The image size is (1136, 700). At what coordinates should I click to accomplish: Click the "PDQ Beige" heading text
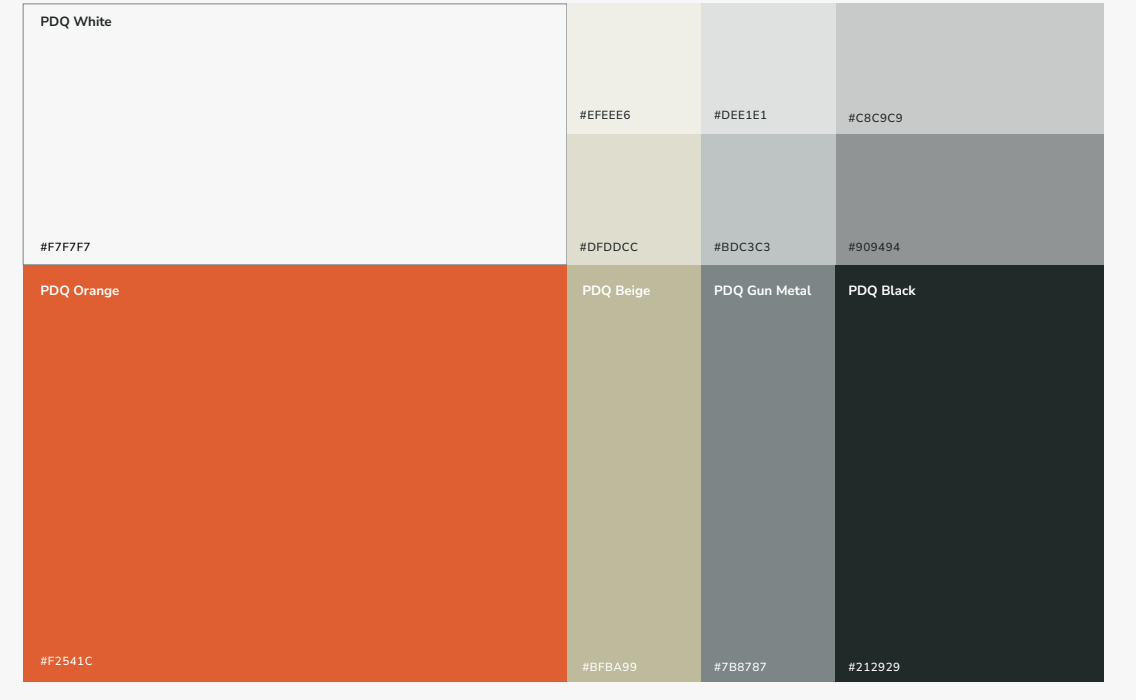click(x=616, y=291)
